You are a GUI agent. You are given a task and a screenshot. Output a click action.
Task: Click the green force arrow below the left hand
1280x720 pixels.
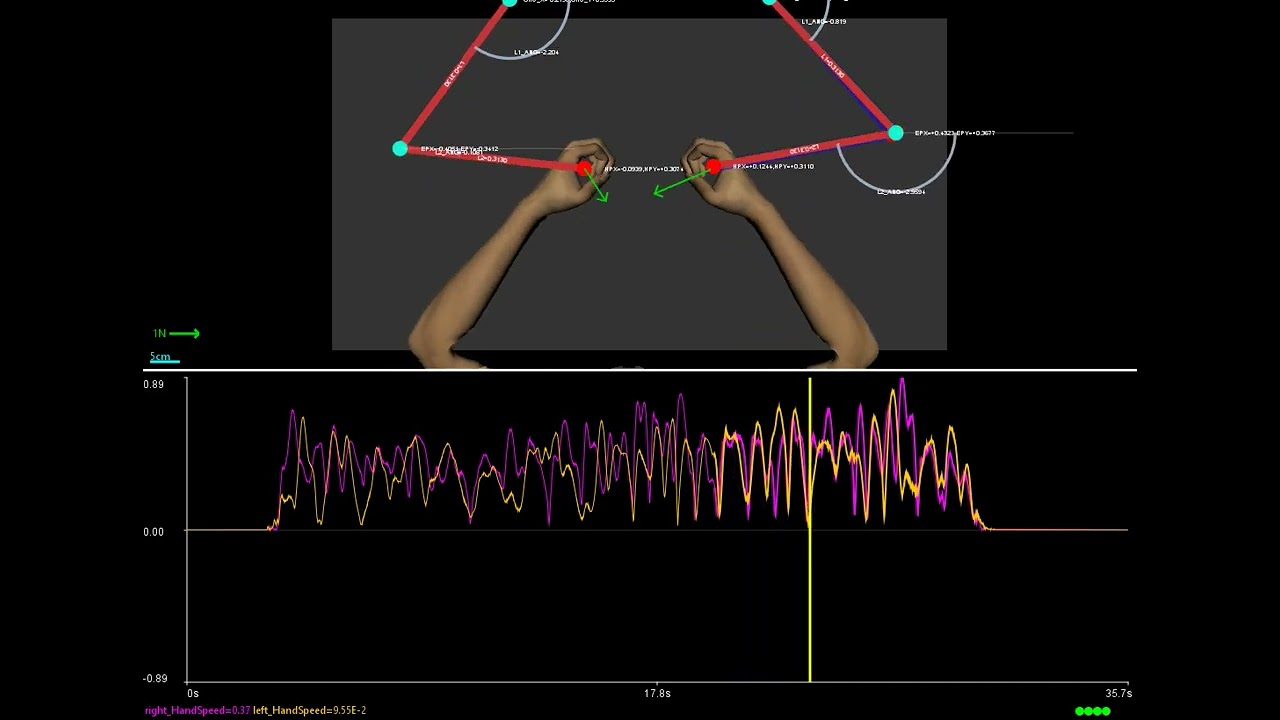pos(597,186)
